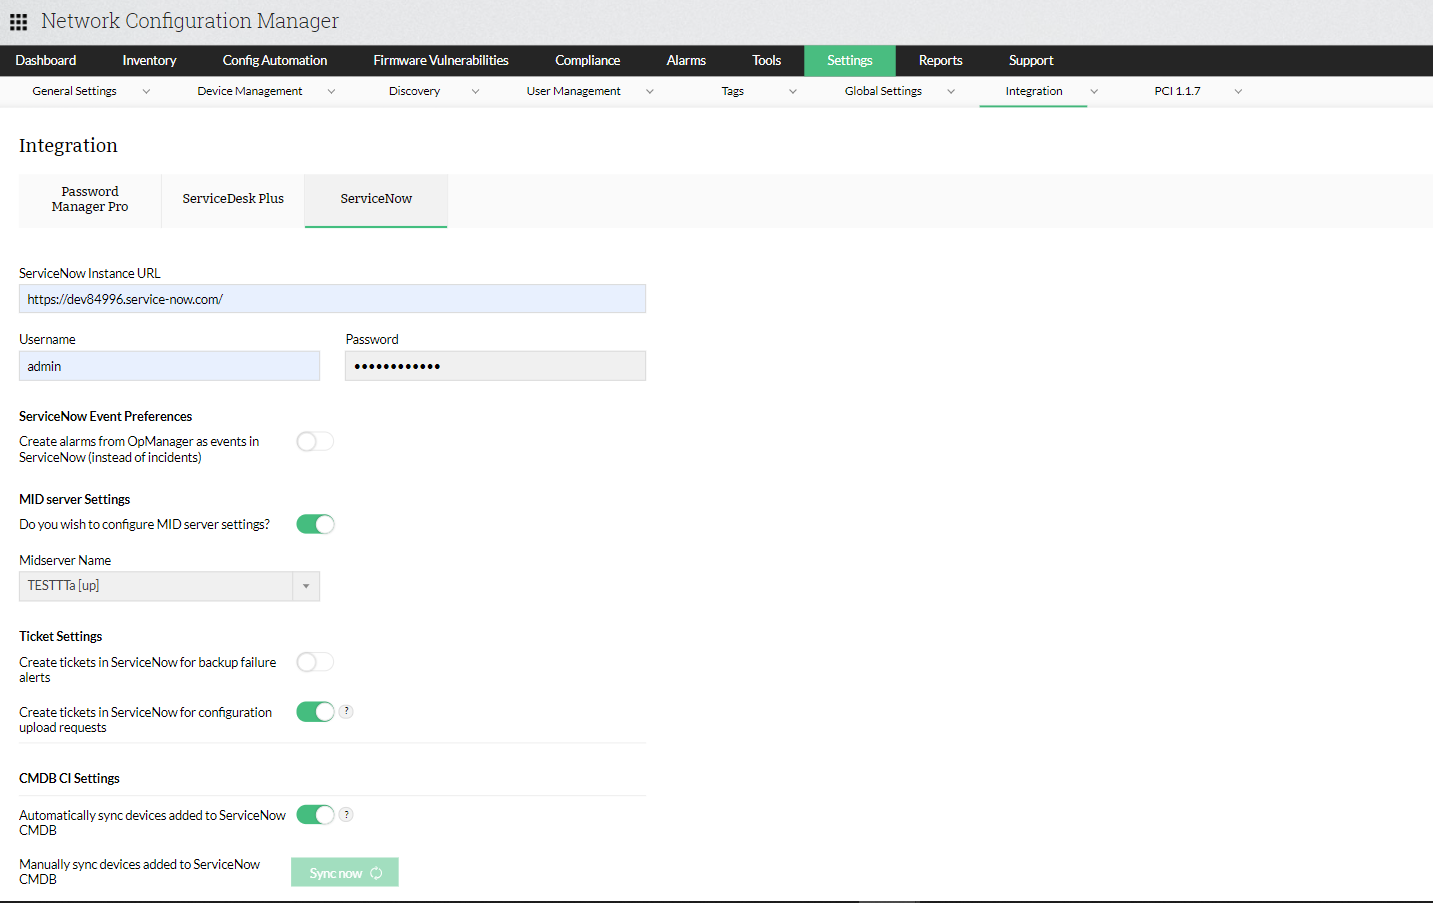Navigate to the Firmware Vulnerabilities menu

coord(440,60)
